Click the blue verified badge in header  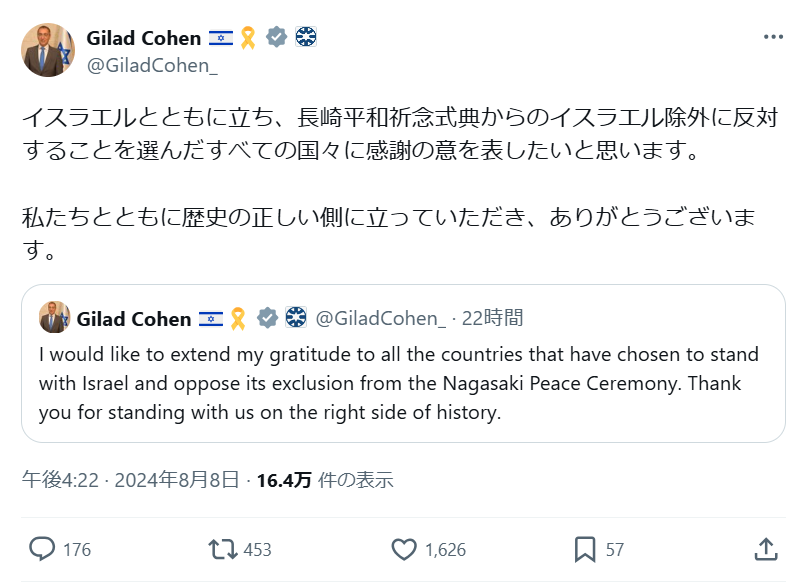[276, 38]
